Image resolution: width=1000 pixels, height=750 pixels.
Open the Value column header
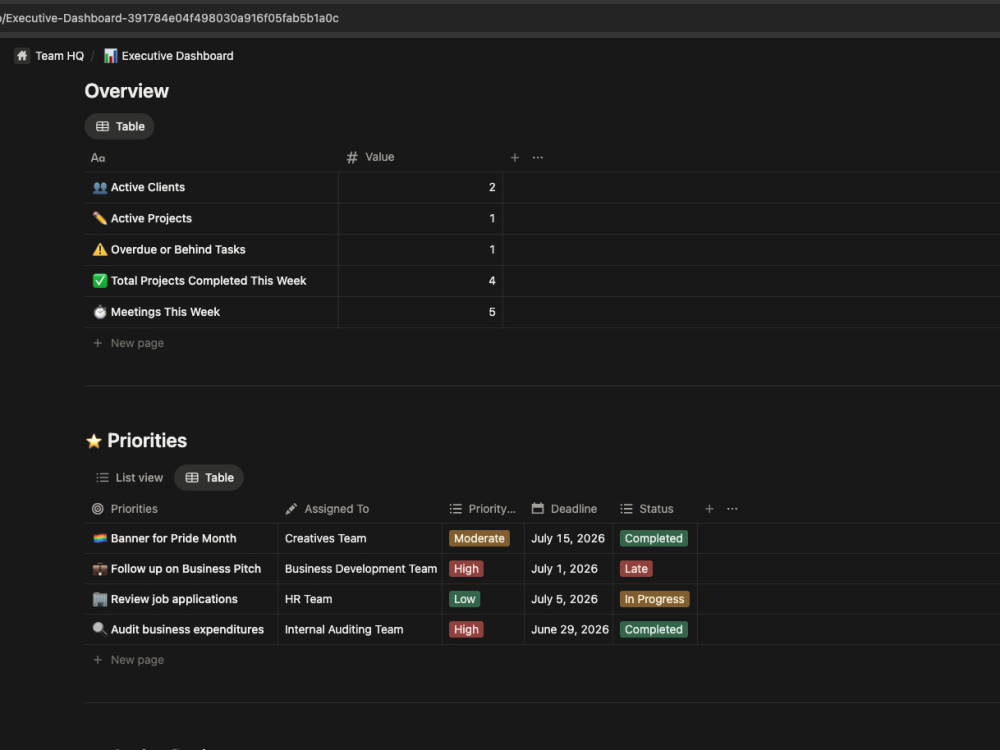point(371,158)
